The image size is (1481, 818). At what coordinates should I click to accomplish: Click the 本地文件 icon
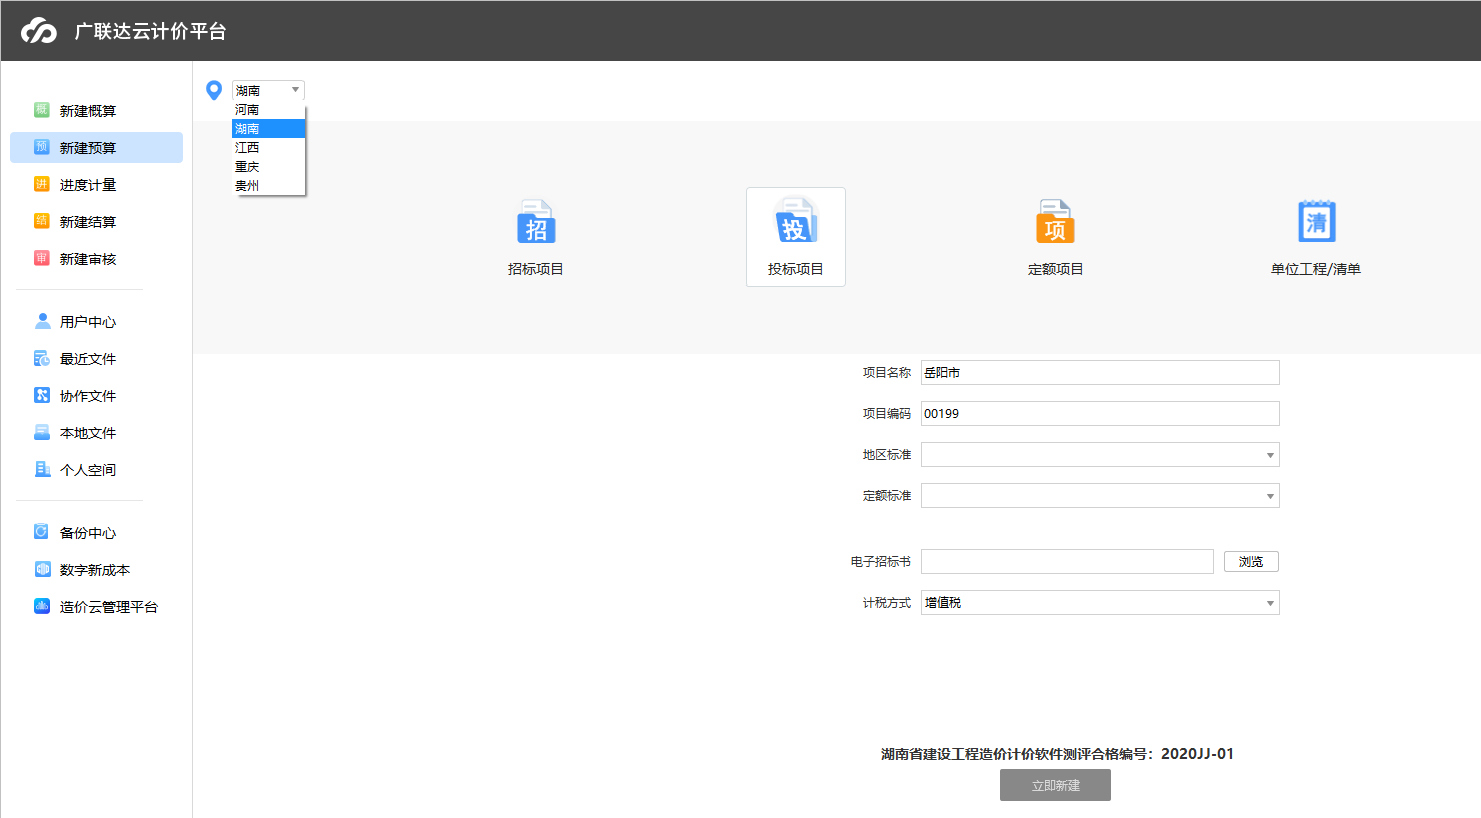42,432
